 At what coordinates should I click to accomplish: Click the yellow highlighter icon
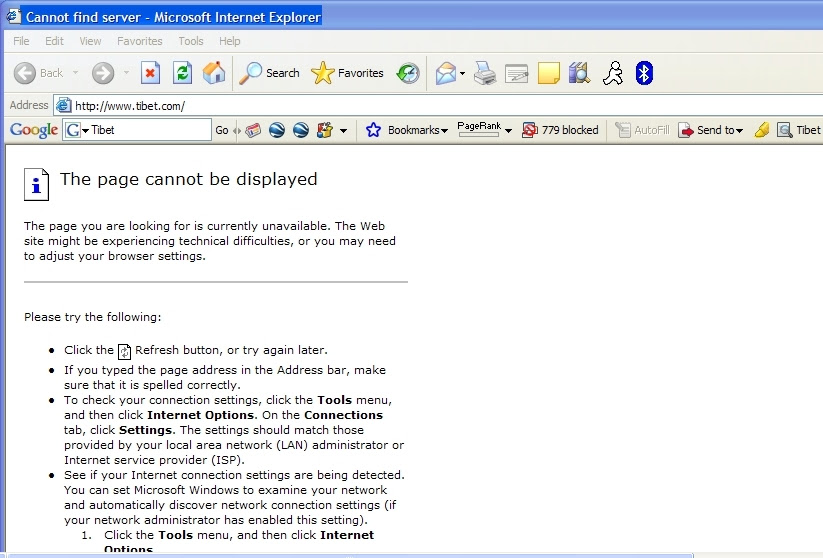762,130
